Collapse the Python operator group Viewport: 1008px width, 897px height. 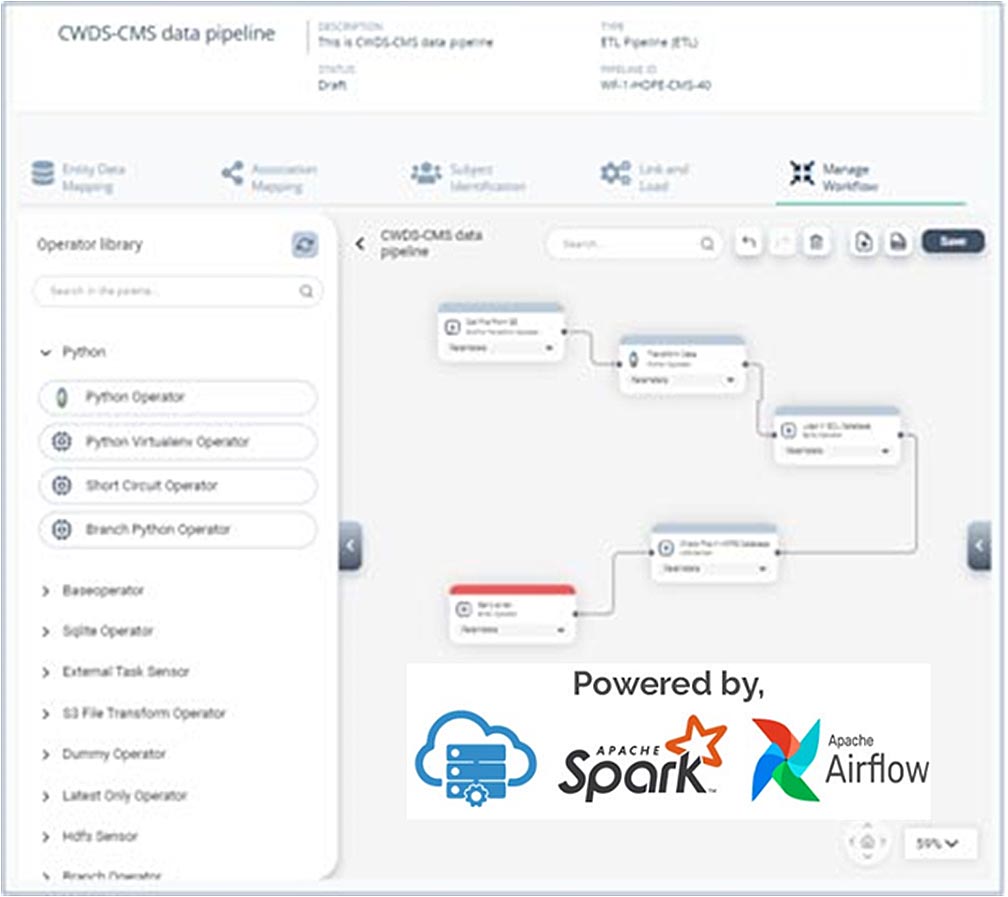[x=46, y=352]
